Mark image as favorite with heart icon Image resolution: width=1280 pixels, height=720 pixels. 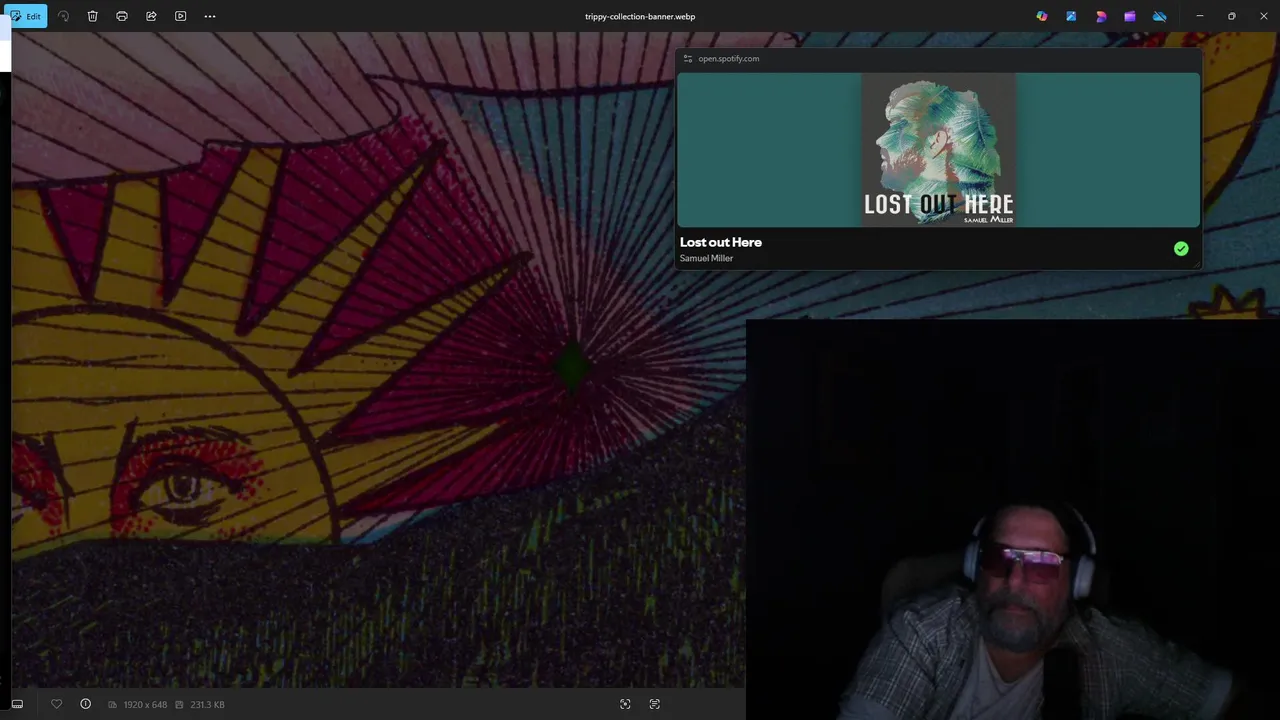point(56,704)
